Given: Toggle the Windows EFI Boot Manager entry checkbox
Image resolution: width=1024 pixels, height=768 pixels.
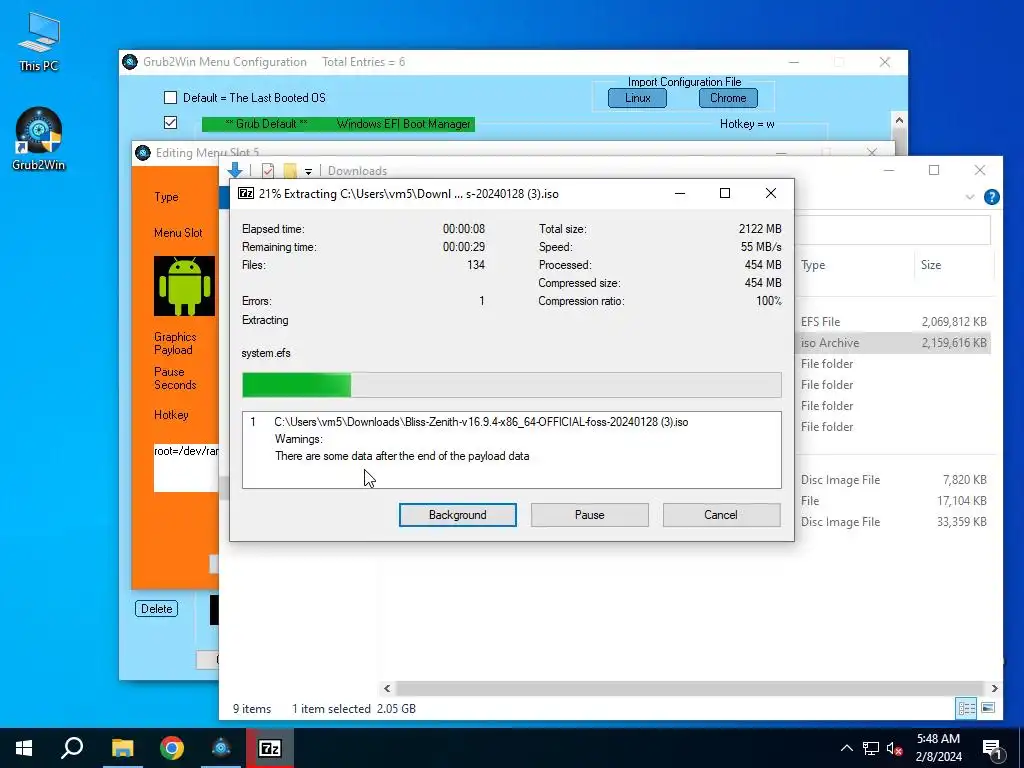Looking at the screenshot, I should click(170, 123).
